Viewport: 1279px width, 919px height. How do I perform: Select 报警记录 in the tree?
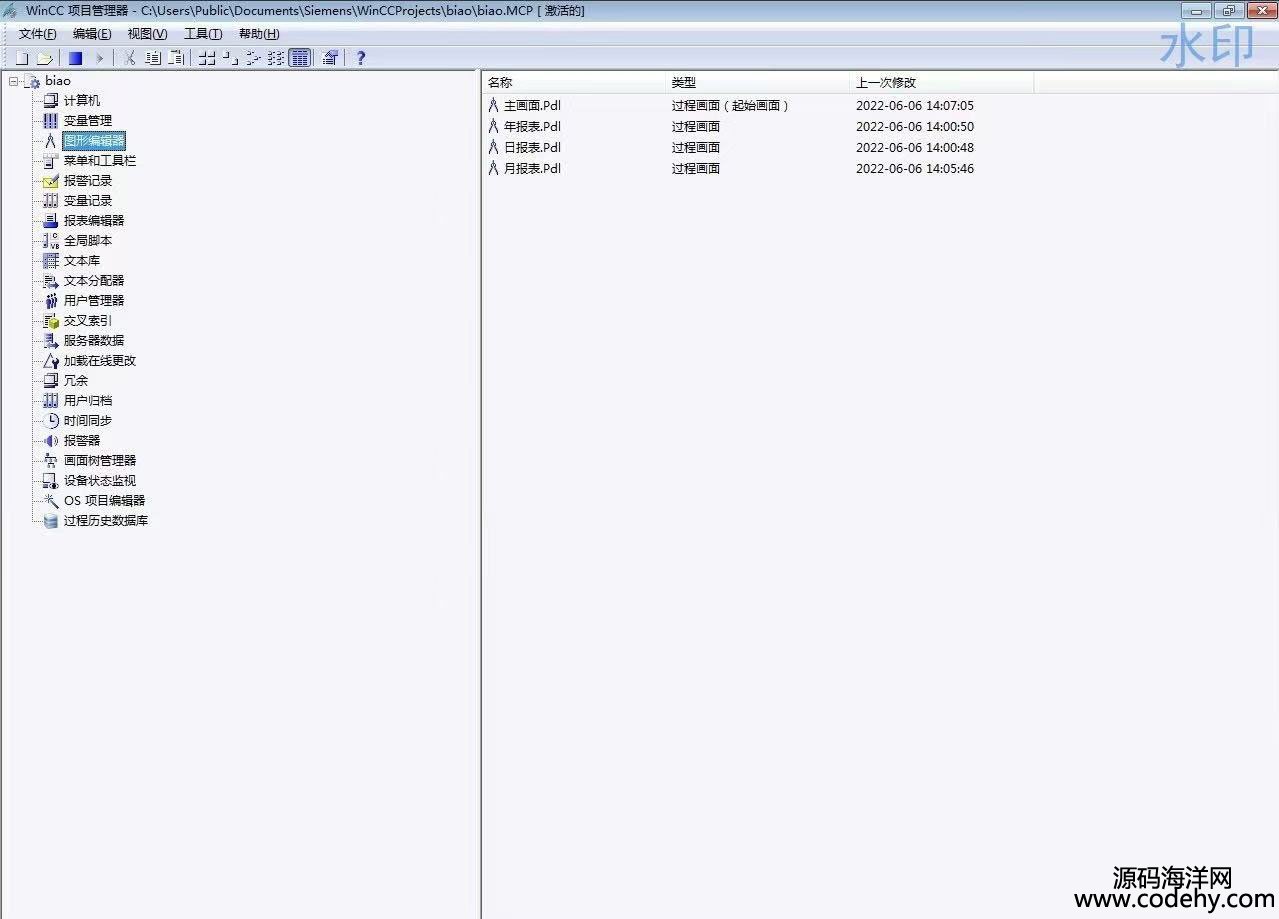pos(88,181)
